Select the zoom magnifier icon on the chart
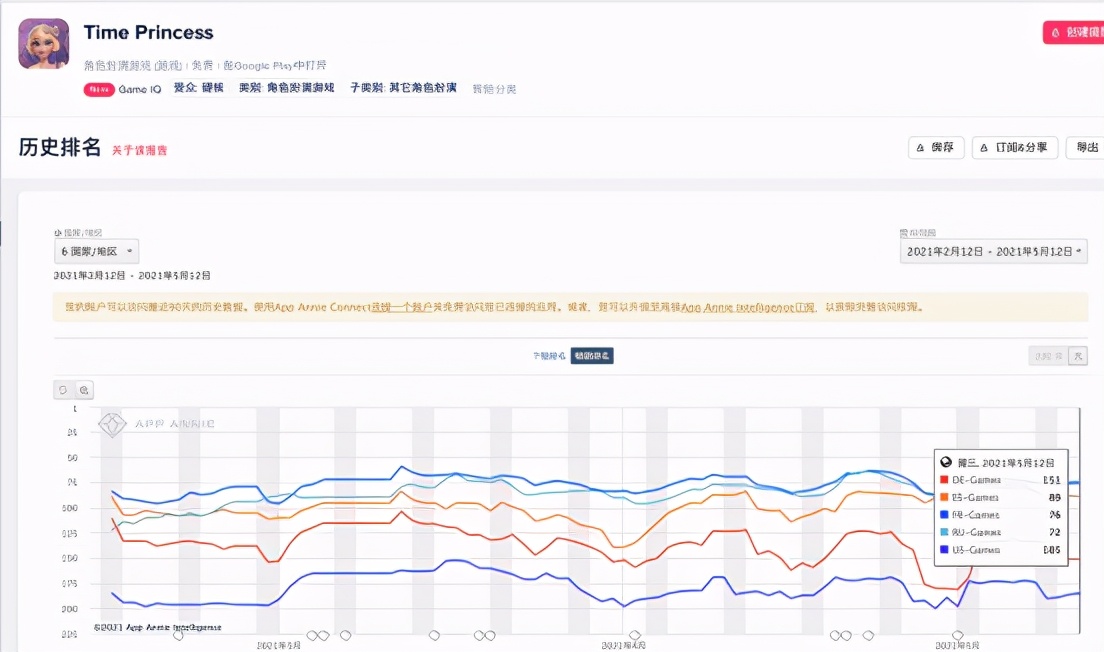This screenshot has height=652, width=1104. (84, 390)
